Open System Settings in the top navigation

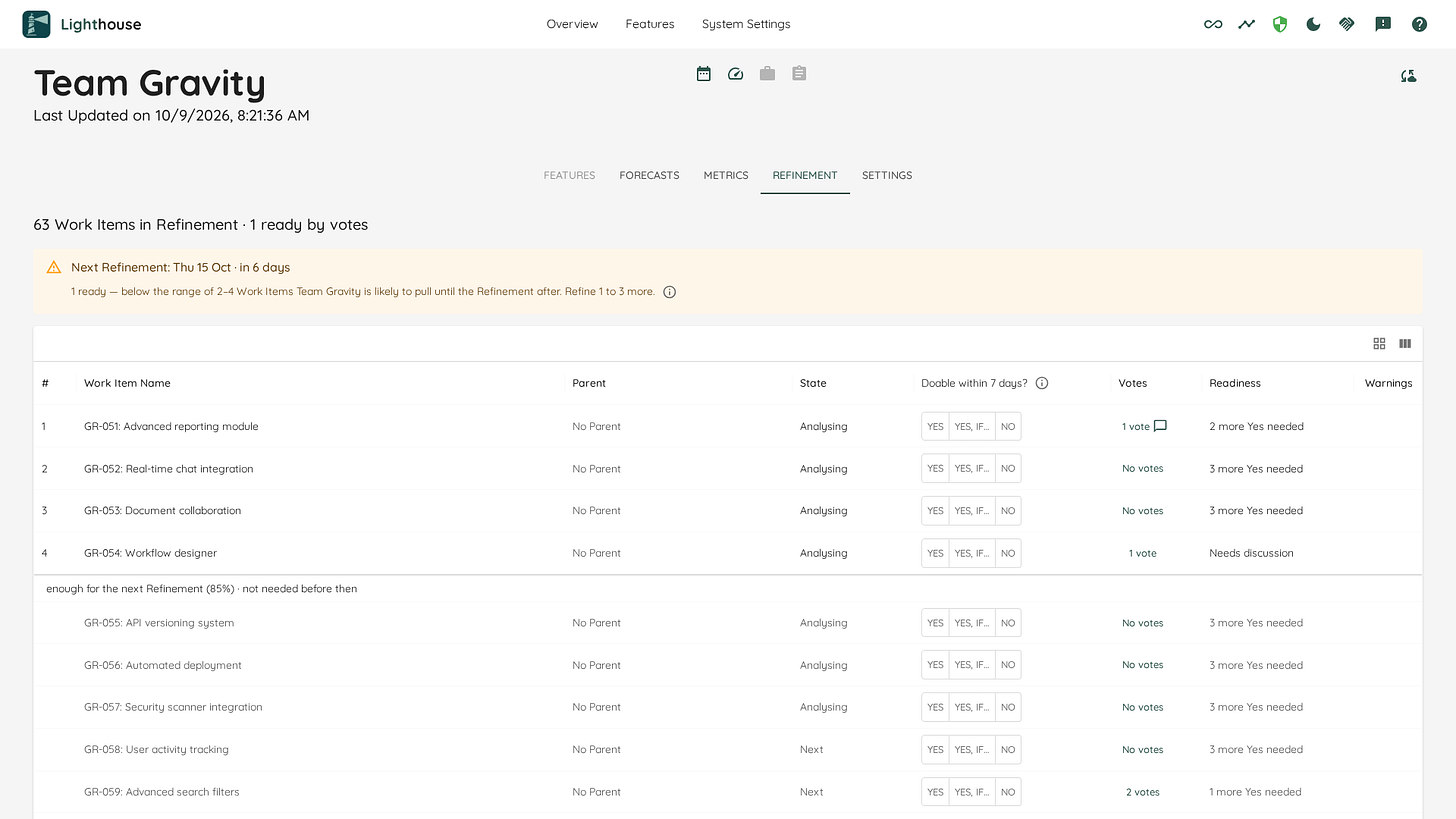click(x=746, y=24)
